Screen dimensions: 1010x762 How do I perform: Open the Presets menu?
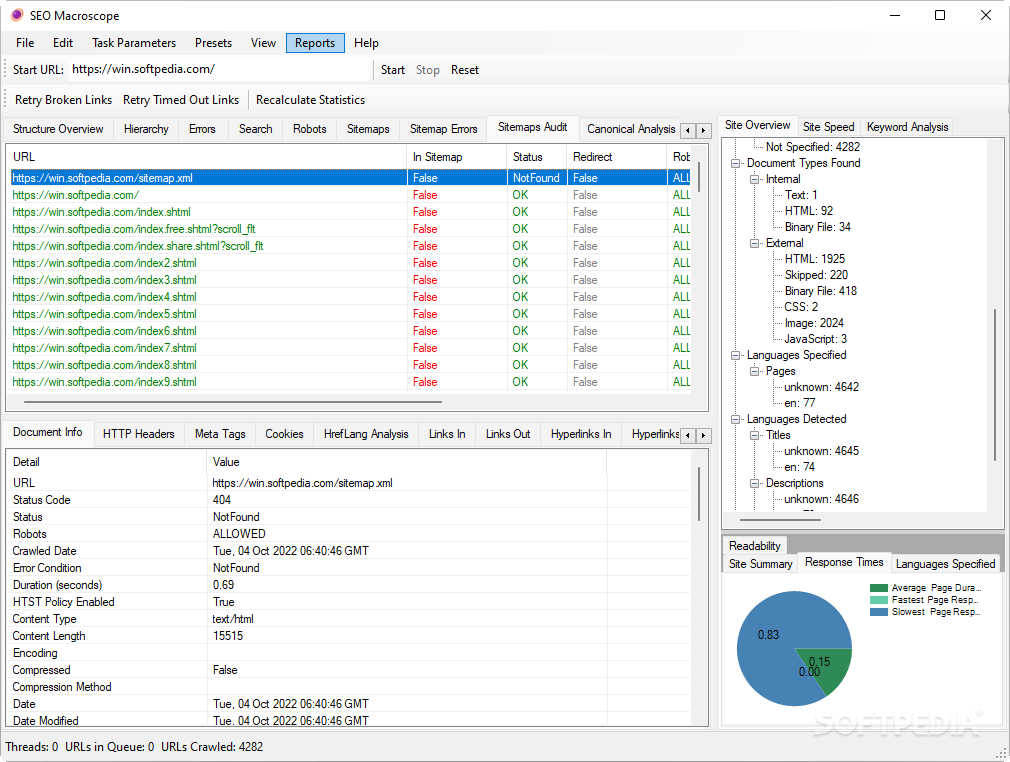(x=213, y=43)
